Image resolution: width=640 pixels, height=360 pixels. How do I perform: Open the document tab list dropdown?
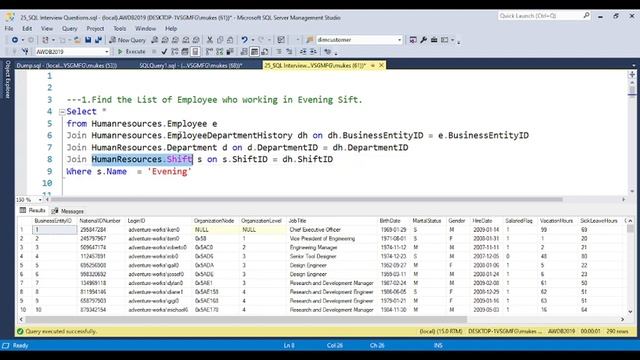[x=633, y=65]
